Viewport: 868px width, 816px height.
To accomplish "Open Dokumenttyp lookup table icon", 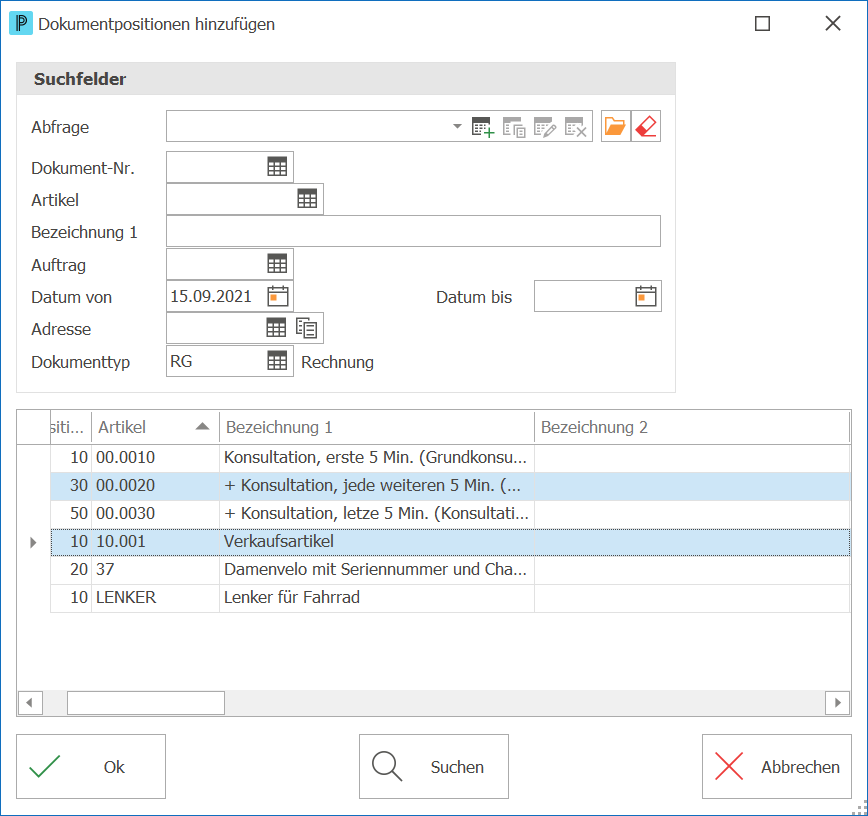I will pyautogui.click(x=277, y=361).
